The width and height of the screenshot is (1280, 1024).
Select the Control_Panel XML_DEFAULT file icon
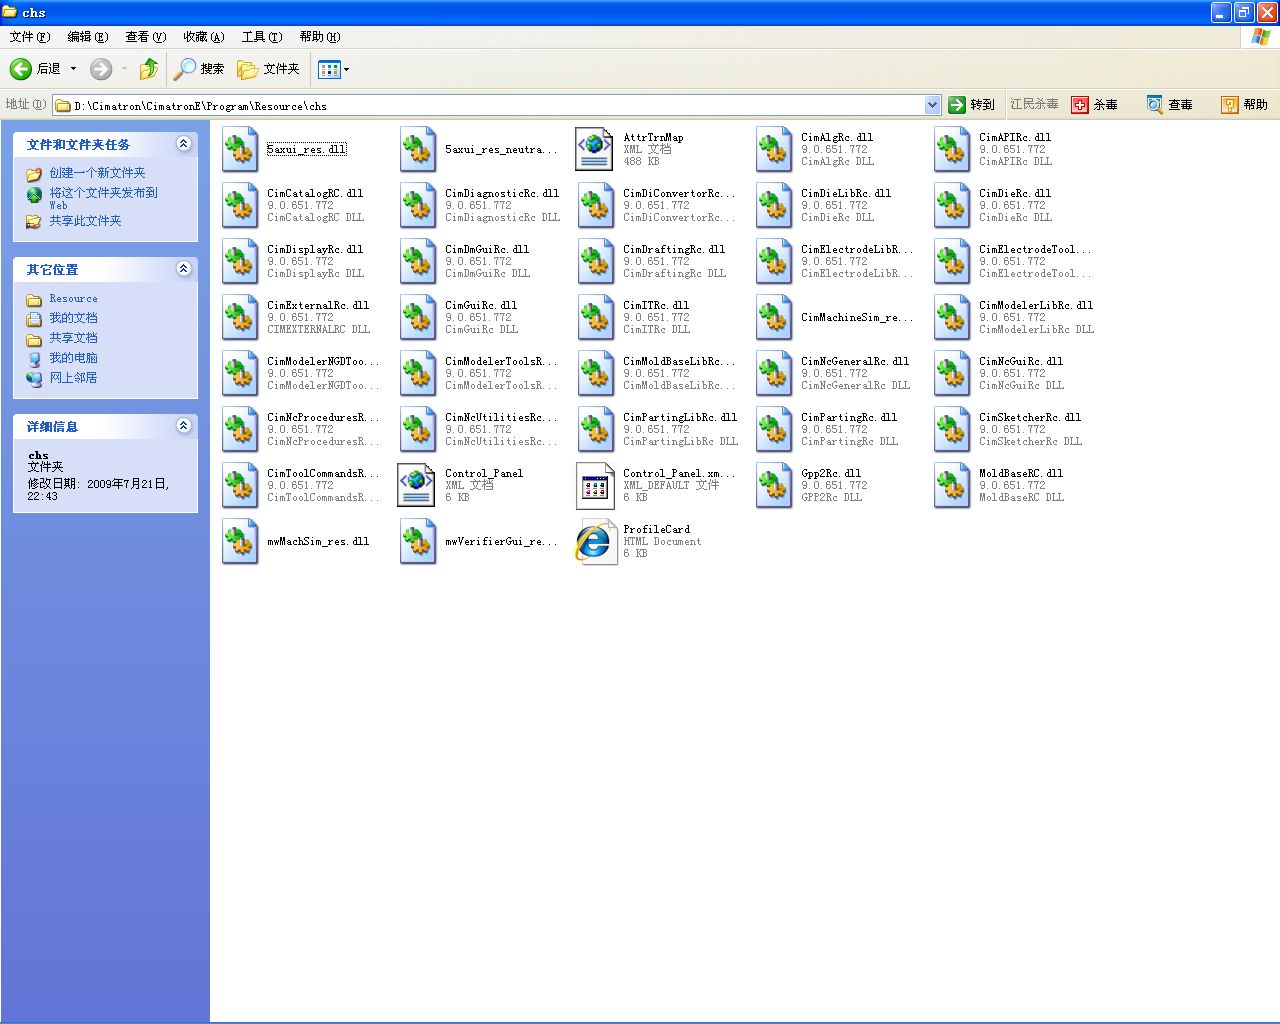tap(596, 486)
